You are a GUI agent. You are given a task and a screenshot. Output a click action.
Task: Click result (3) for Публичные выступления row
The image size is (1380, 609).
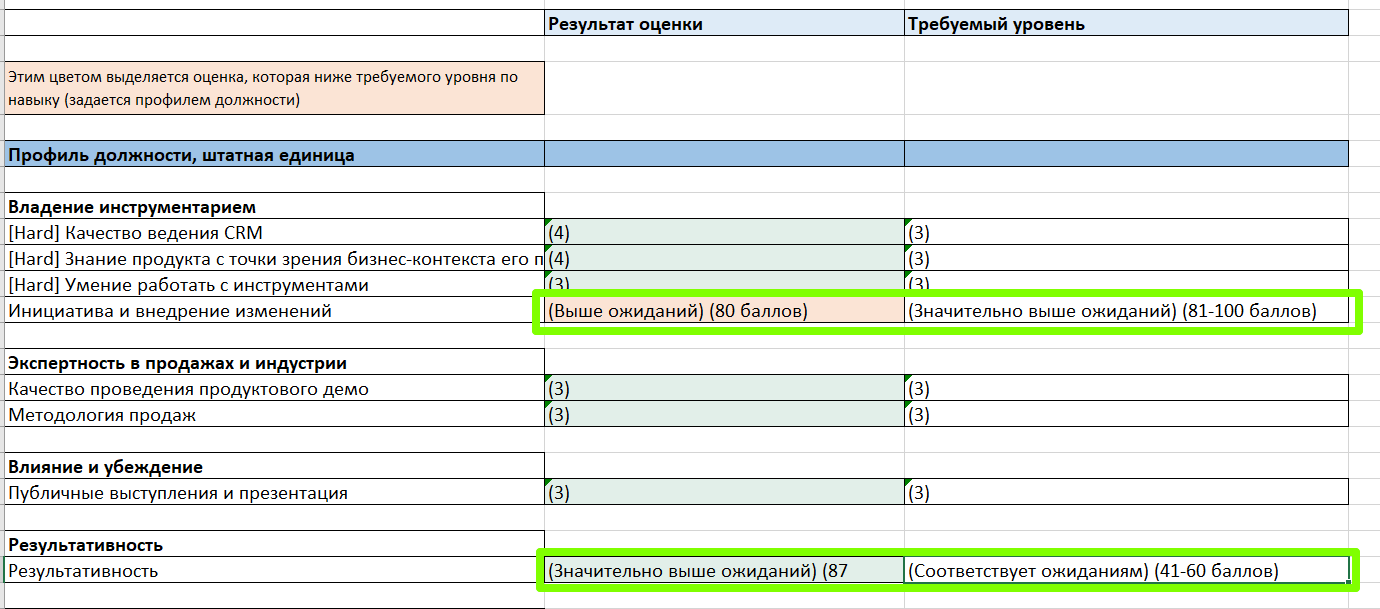(725, 492)
